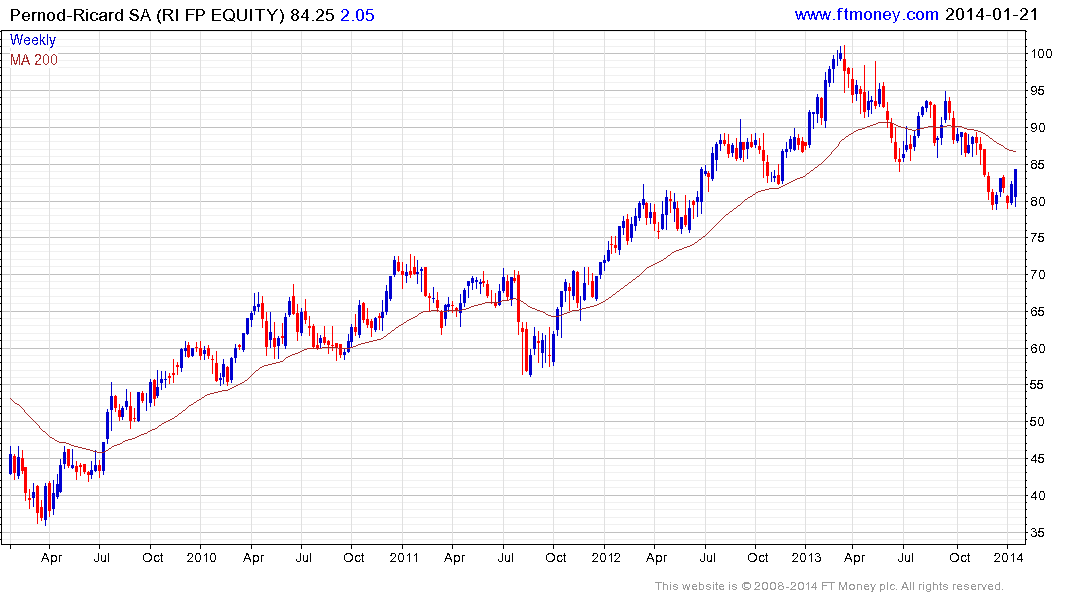Click the 60 price axis label

1038,348
